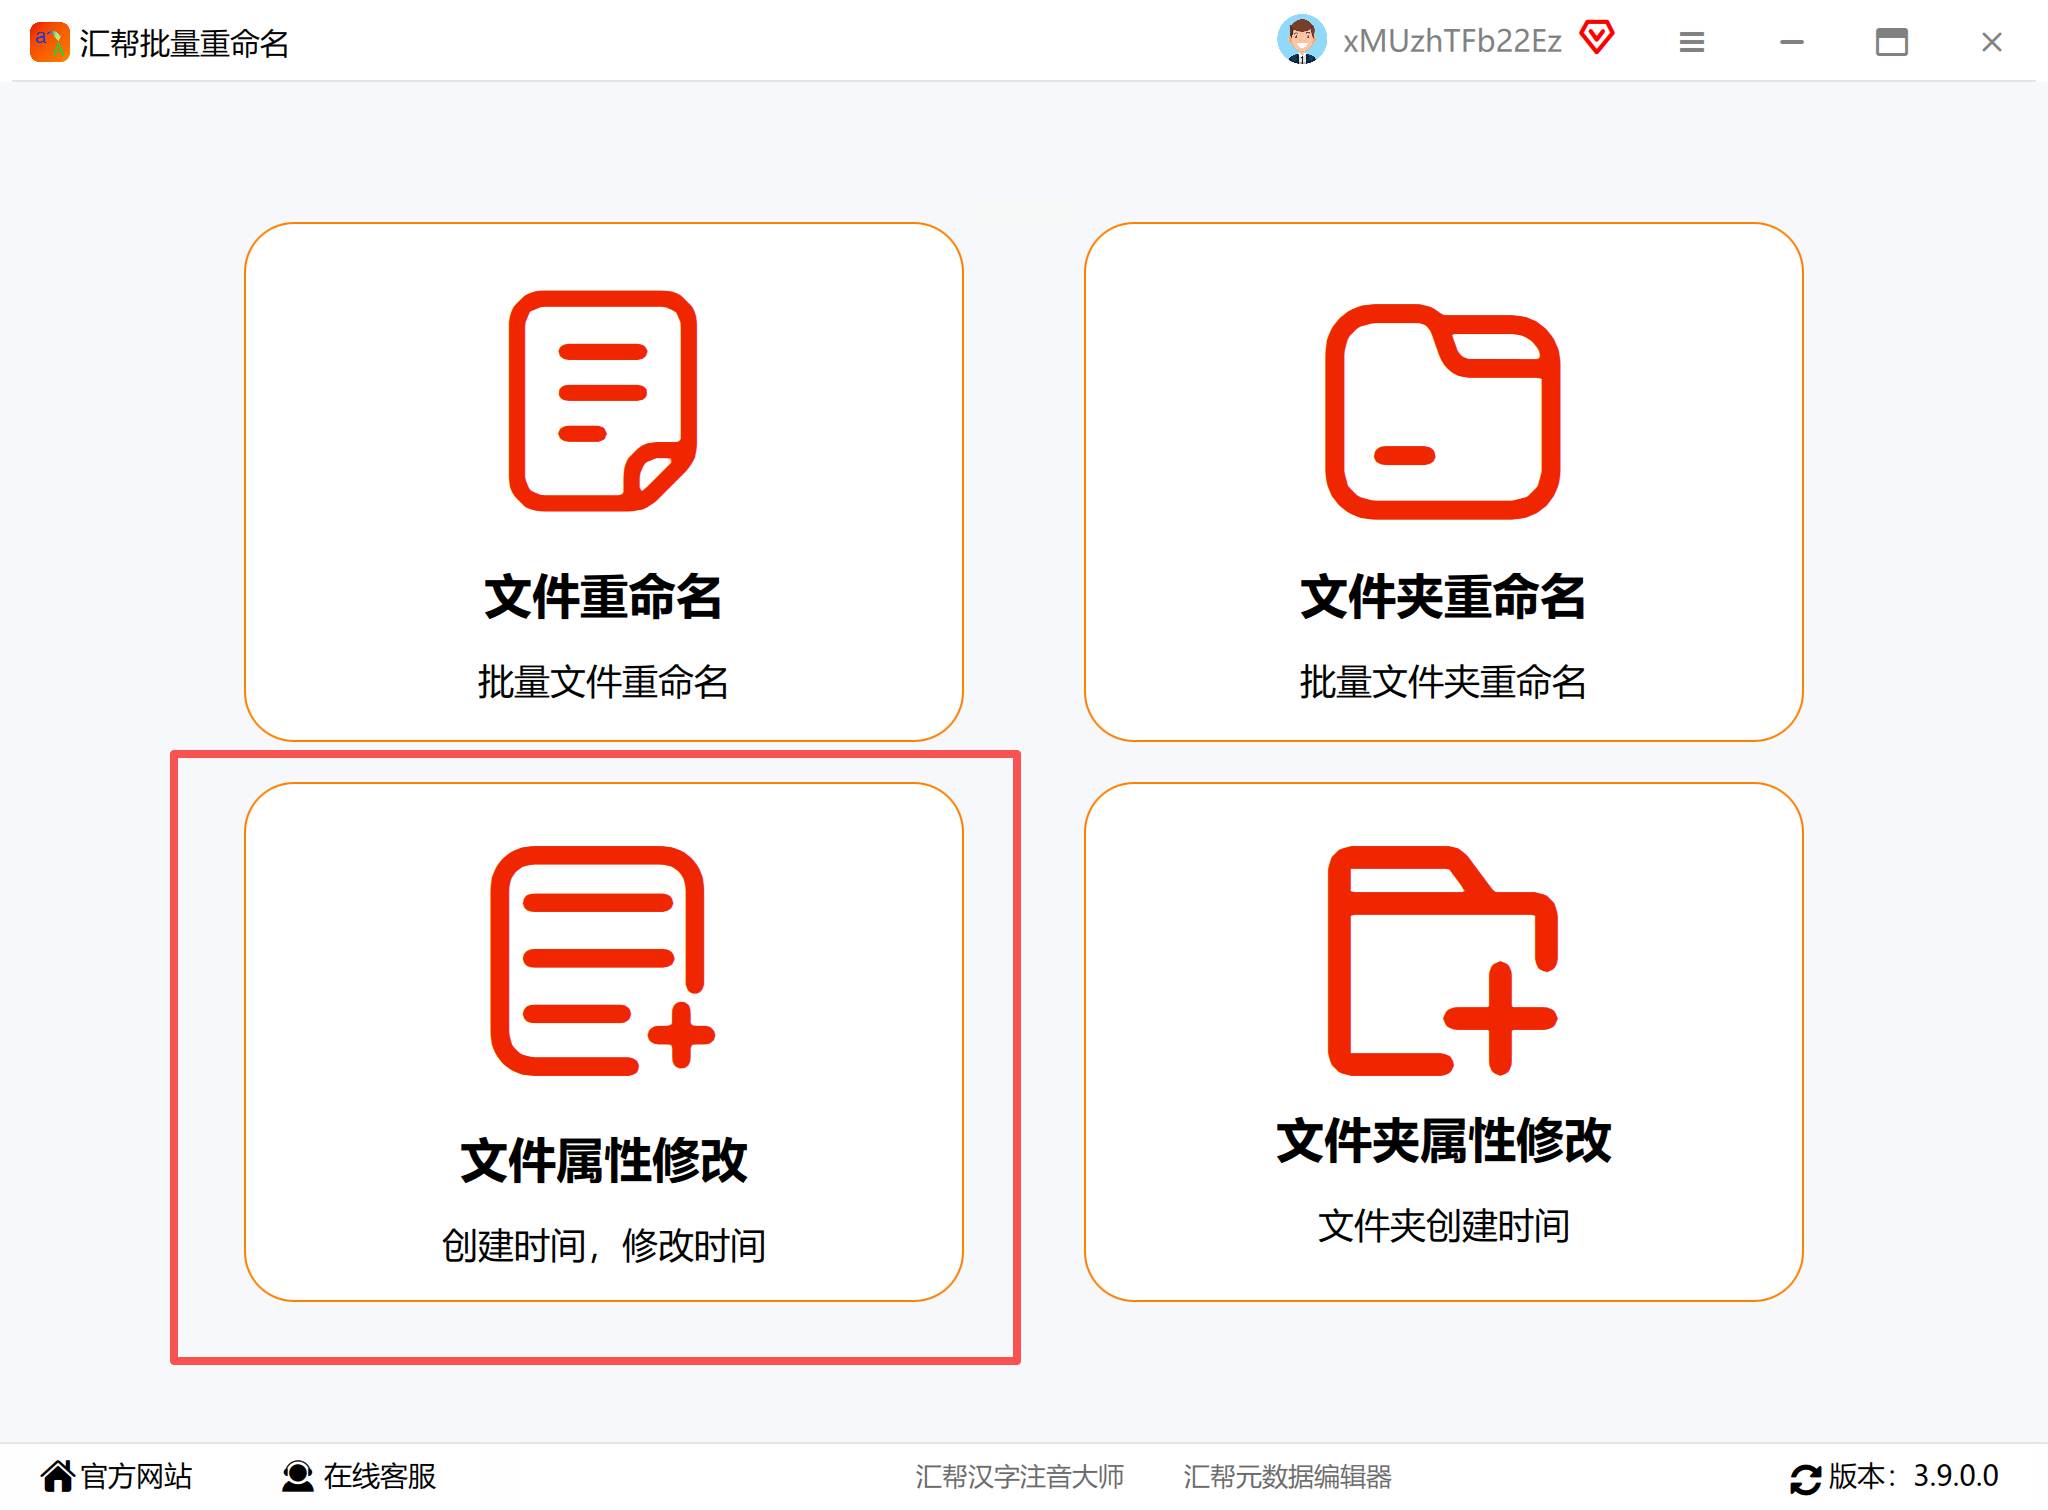Click the home icon beside 官方网站

[58, 1476]
